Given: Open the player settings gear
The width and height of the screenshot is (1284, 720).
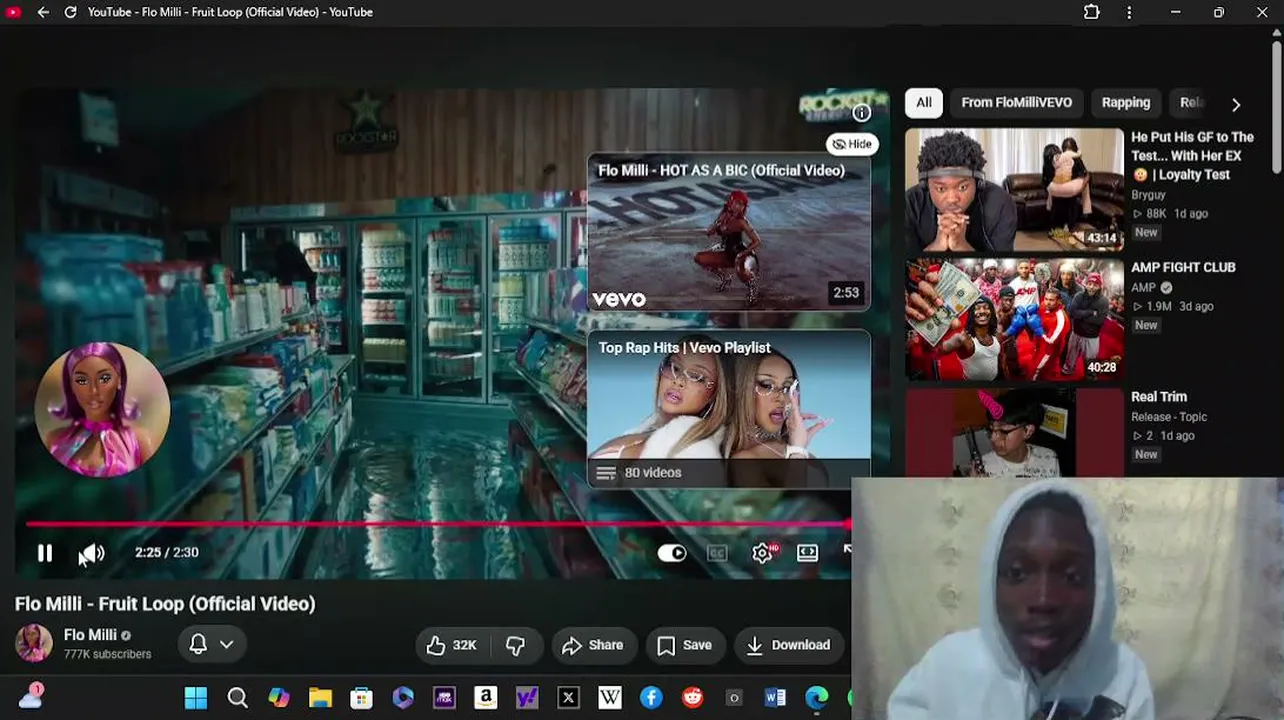Looking at the screenshot, I should coord(762,553).
